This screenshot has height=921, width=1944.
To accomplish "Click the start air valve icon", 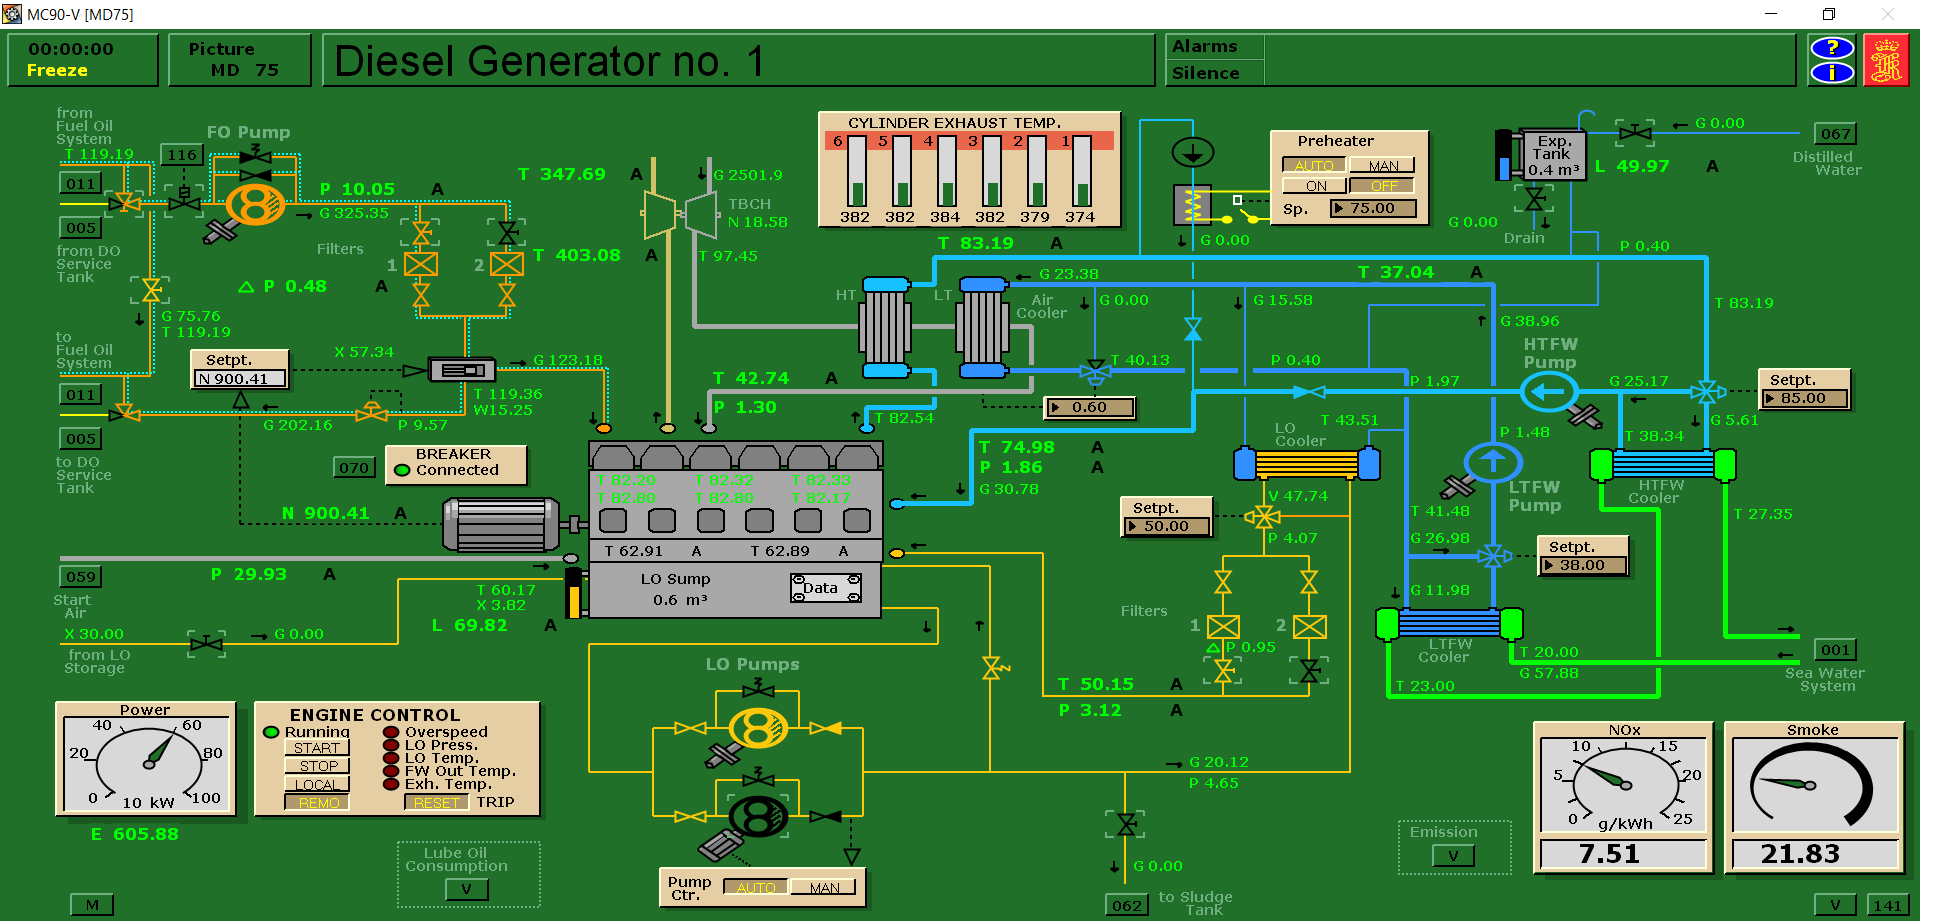I will tap(206, 643).
